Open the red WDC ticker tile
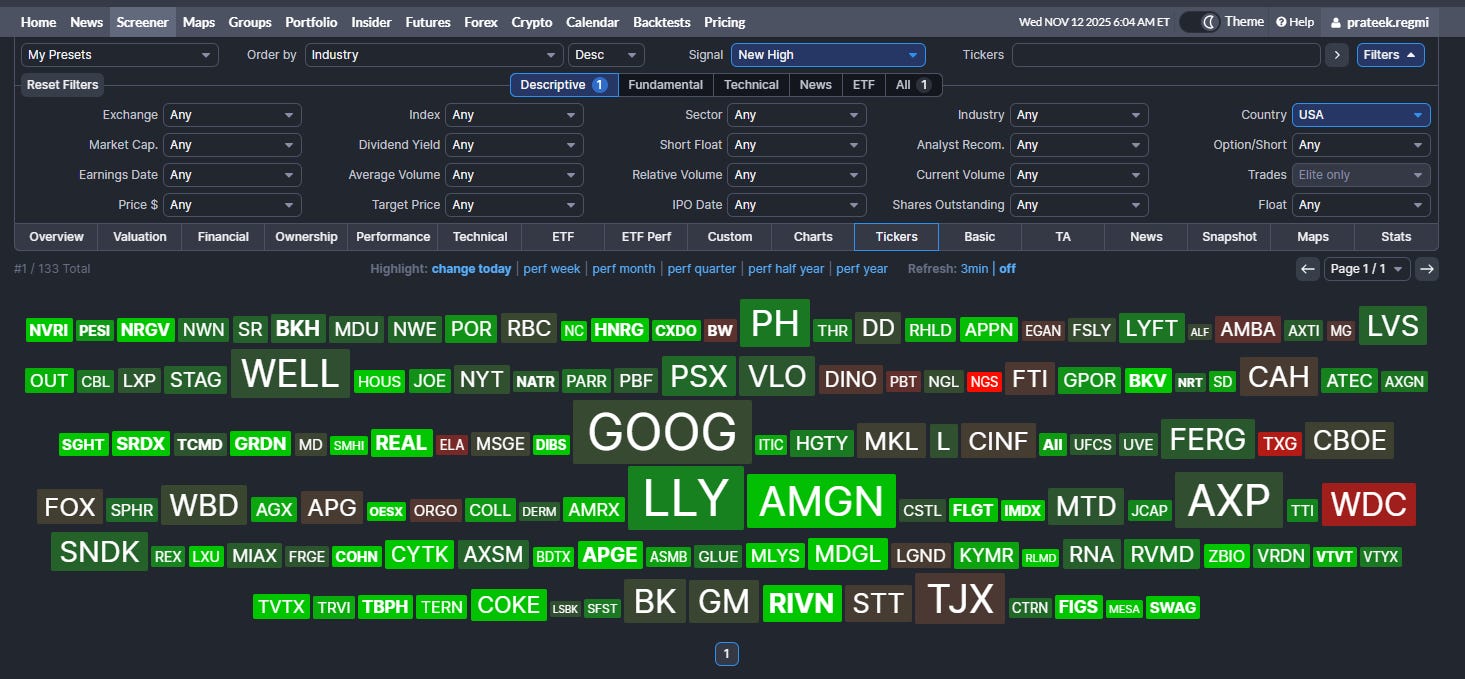This screenshot has width=1465, height=679. click(x=1369, y=505)
